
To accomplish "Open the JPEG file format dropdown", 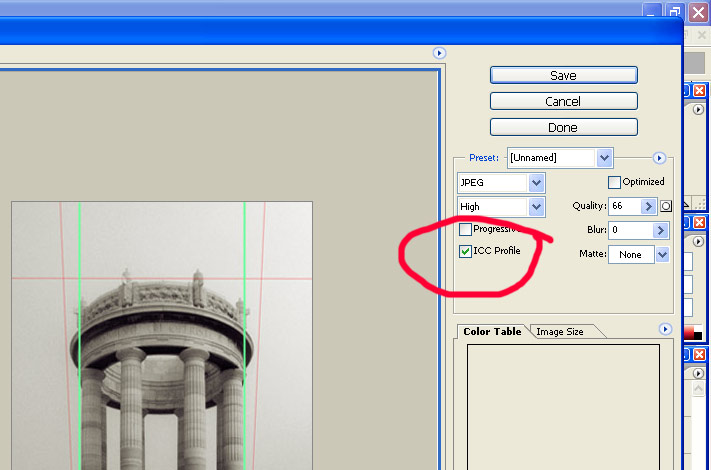I will click(x=536, y=183).
